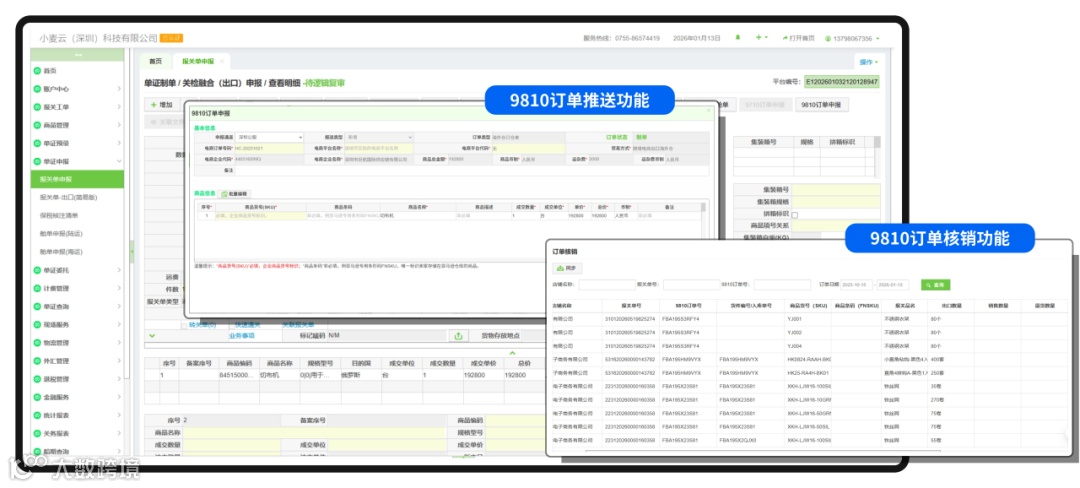Screen dimensions: 1080x488
Task: Click the 关联报关单 link
Action: (298, 325)
